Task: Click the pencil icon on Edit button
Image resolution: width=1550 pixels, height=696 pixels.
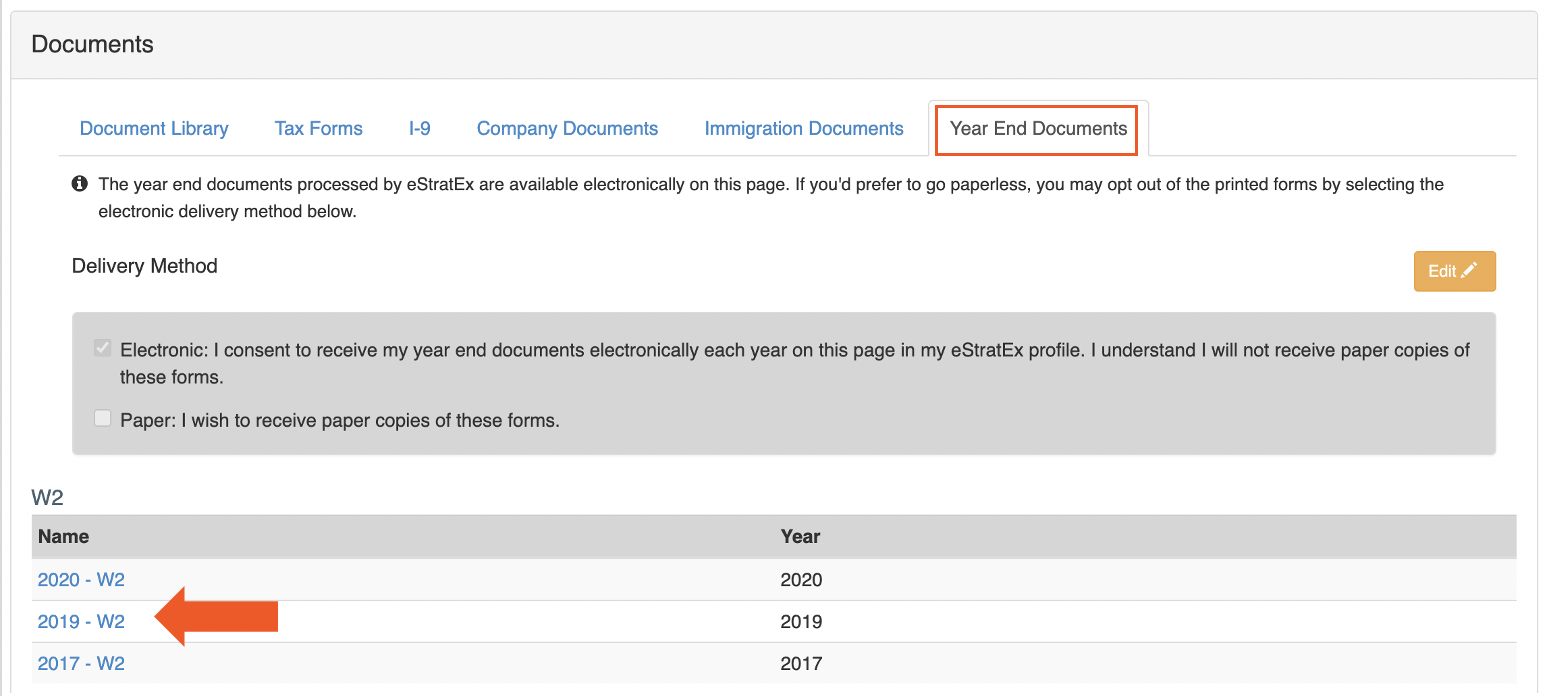Action: (x=1470, y=270)
